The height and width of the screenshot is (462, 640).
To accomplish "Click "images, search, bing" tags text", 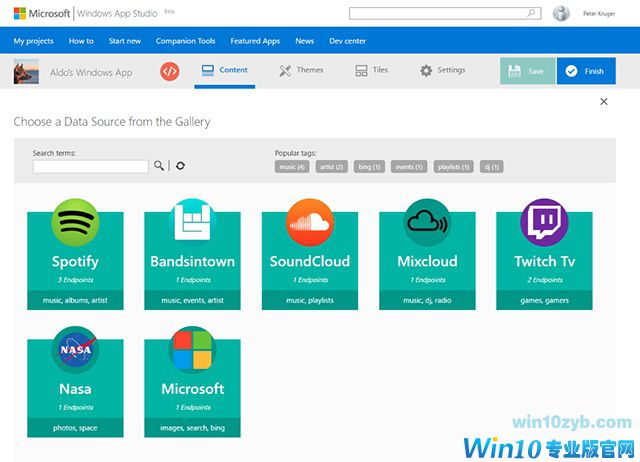I will [192, 428].
